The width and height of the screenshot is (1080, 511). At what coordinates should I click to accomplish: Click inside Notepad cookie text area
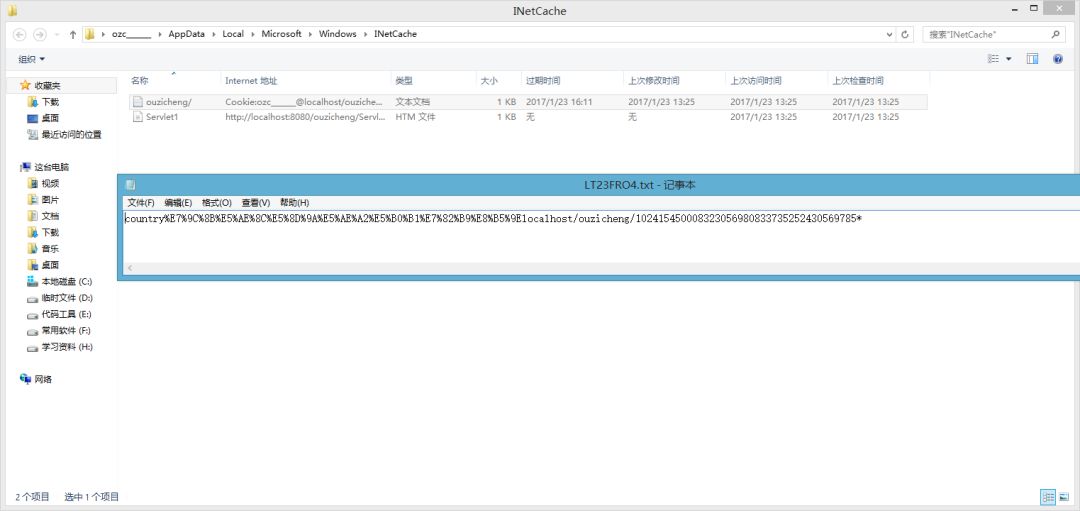602,236
